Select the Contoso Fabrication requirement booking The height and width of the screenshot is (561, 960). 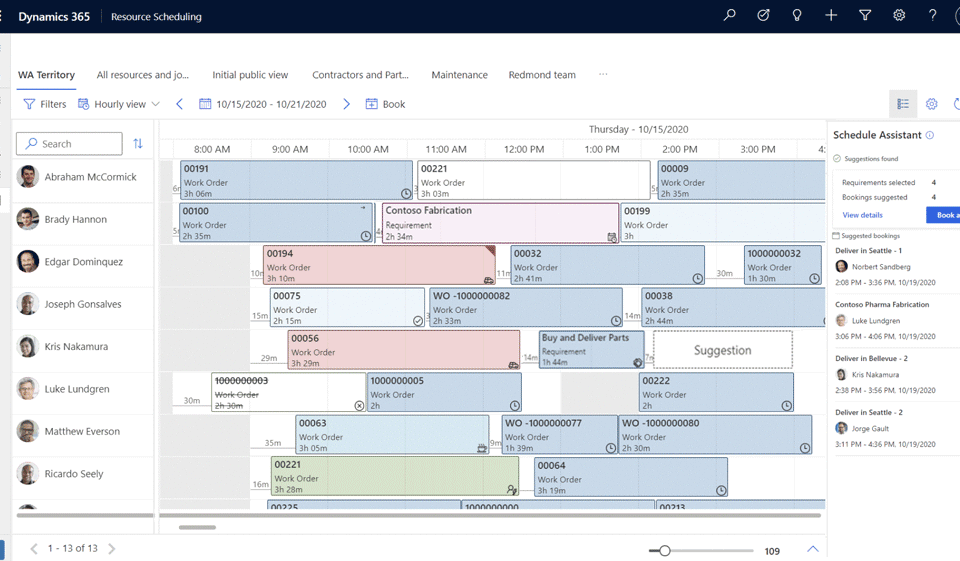tap(500, 223)
